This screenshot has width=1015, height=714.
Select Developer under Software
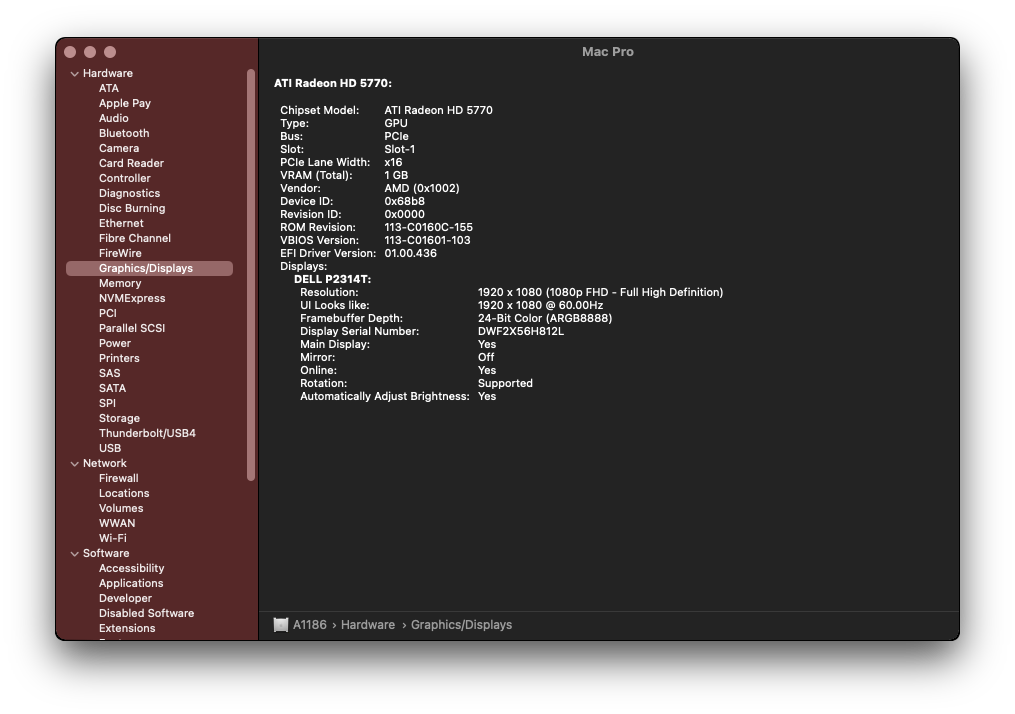coord(125,598)
